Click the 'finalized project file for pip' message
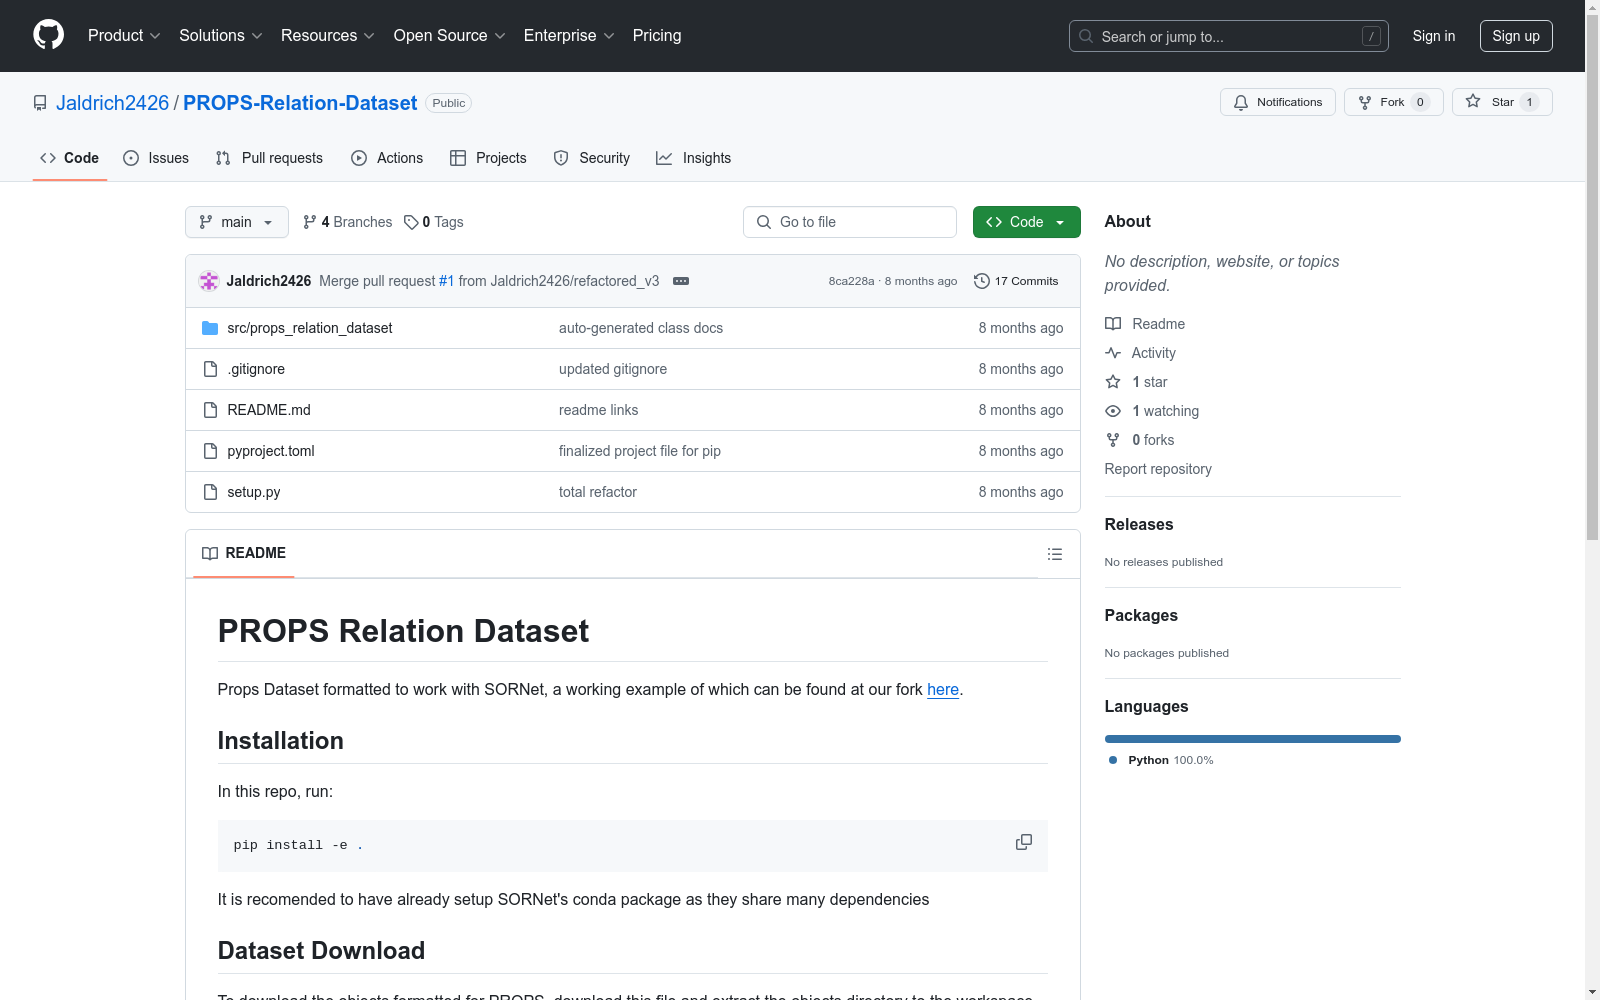Viewport: 1600px width, 1000px height. click(x=640, y=451)
